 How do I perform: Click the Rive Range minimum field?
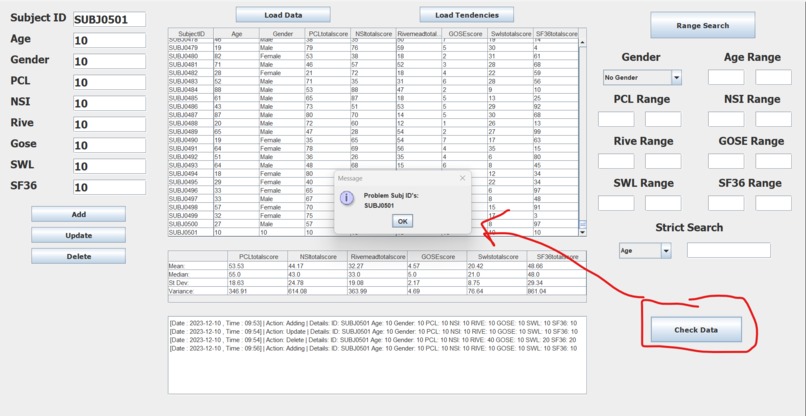pos(616,161)
